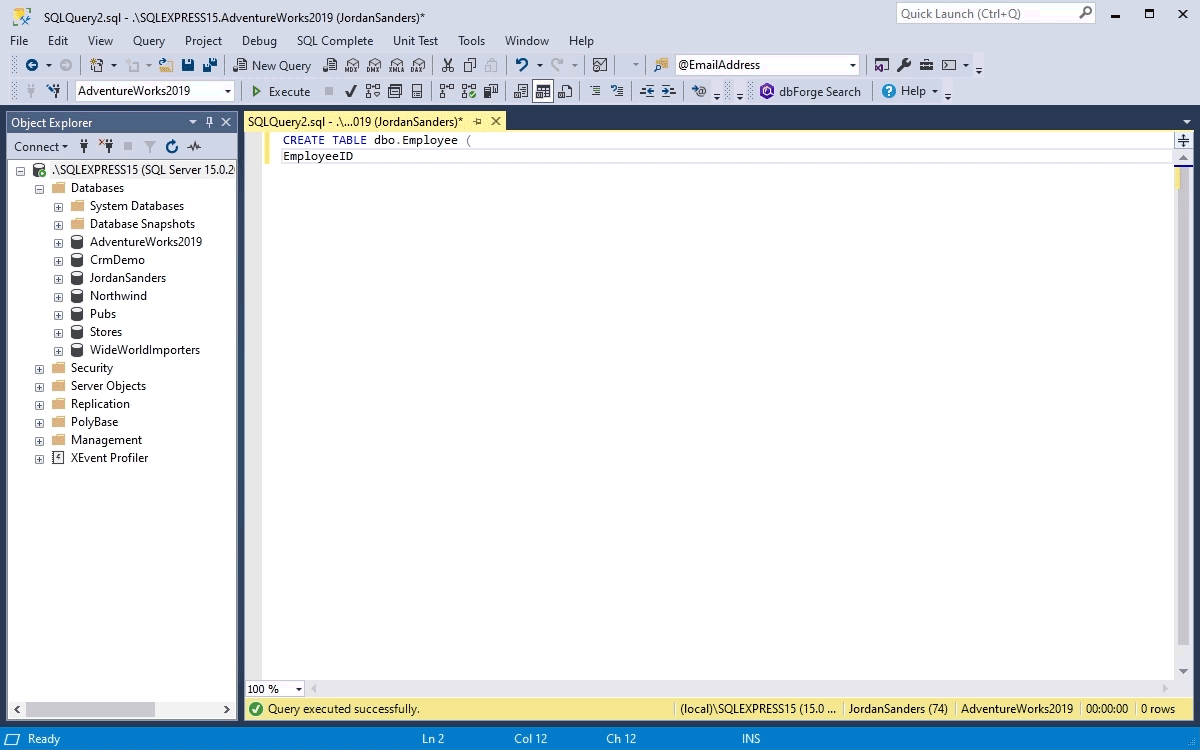Open the Connect dropdown in Object Explorer

(x=41, y=146)
